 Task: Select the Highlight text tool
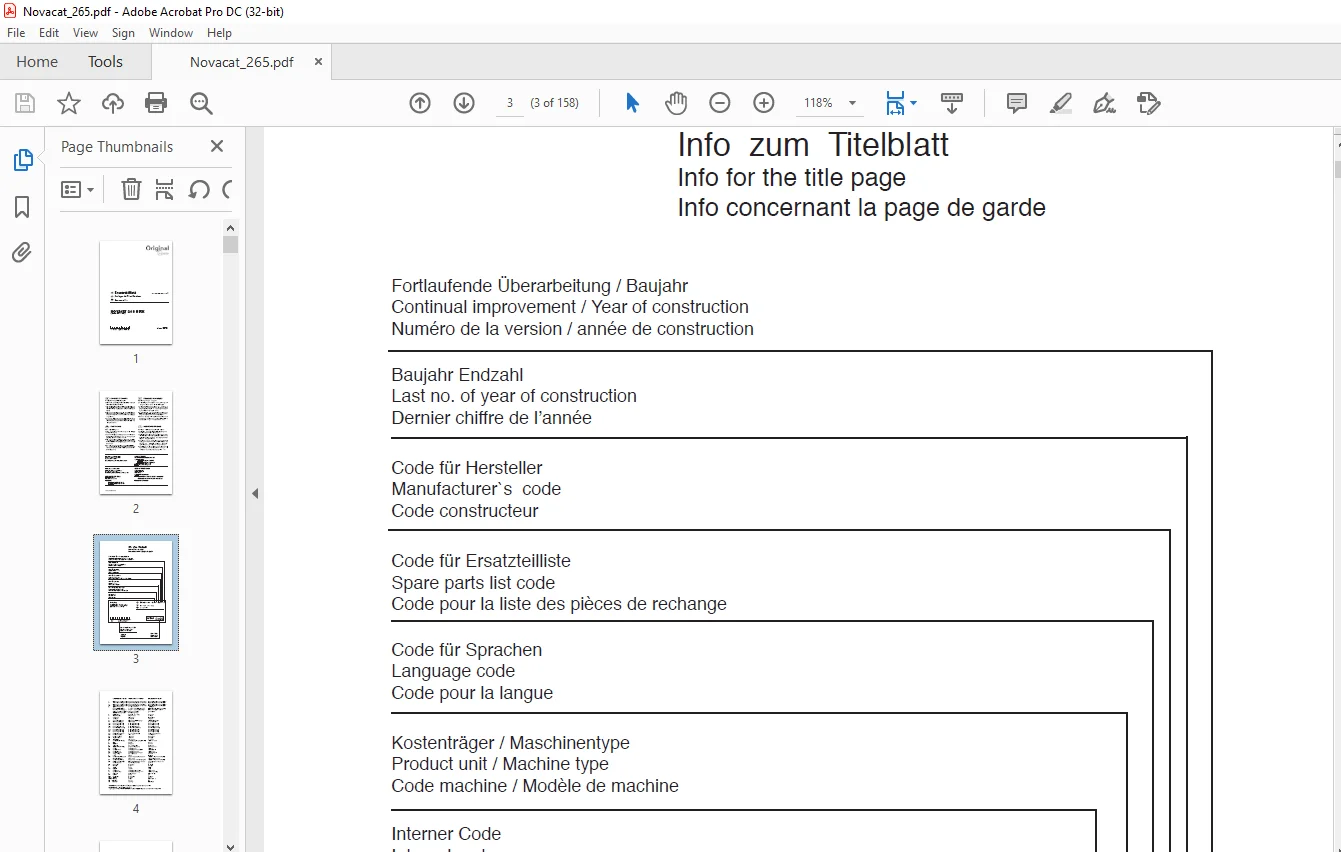click(1061, 103)
